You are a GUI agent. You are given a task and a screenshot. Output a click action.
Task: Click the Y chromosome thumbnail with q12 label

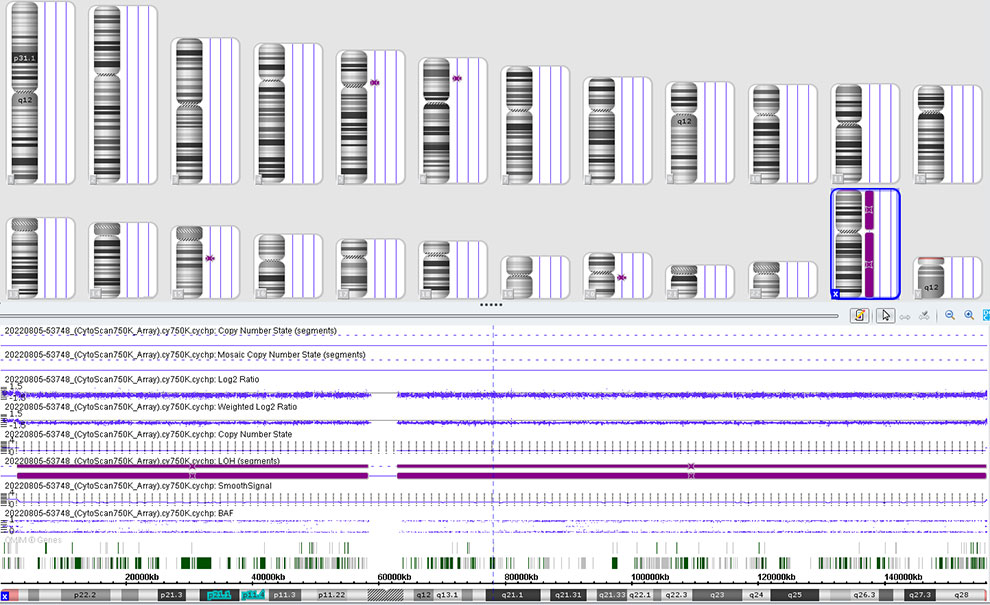point(930,277)
